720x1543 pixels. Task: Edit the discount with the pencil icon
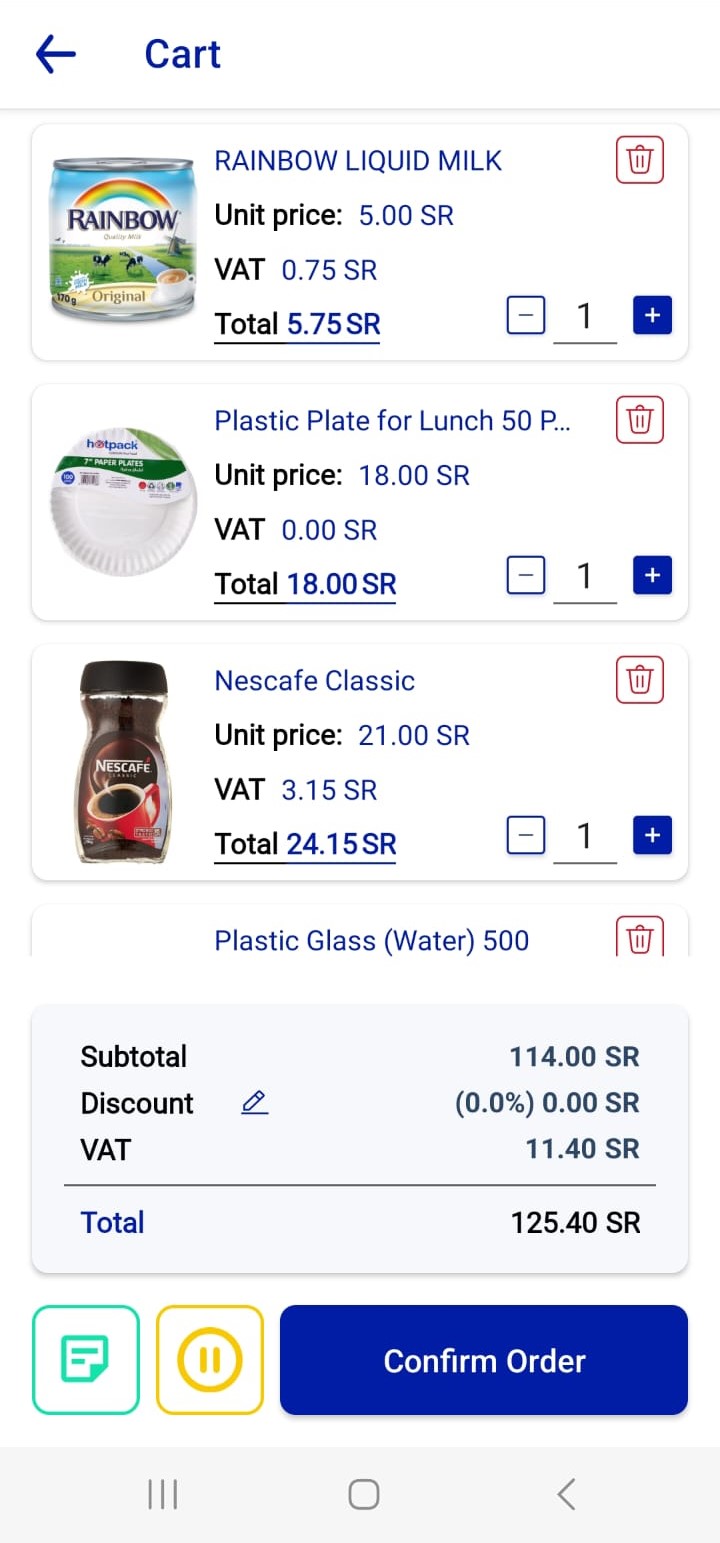pyautogui.click(x=255, y=1103)
